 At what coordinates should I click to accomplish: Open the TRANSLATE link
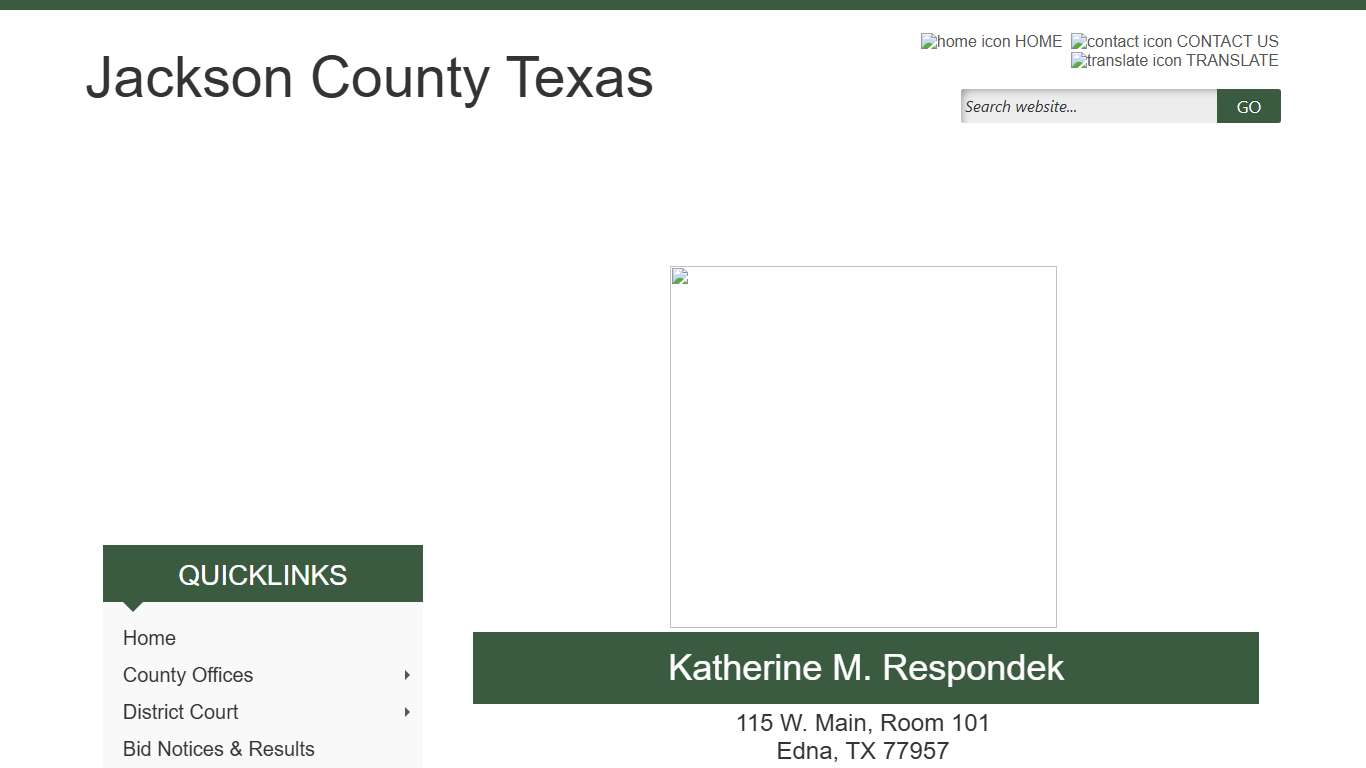tap(1232, 61)
